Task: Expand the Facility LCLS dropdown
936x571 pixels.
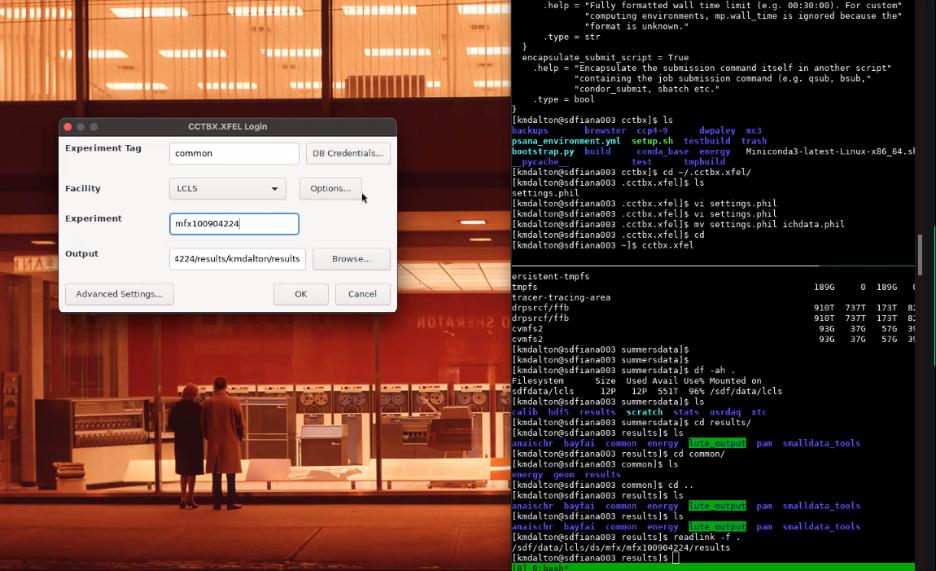Action: (227, 189)
